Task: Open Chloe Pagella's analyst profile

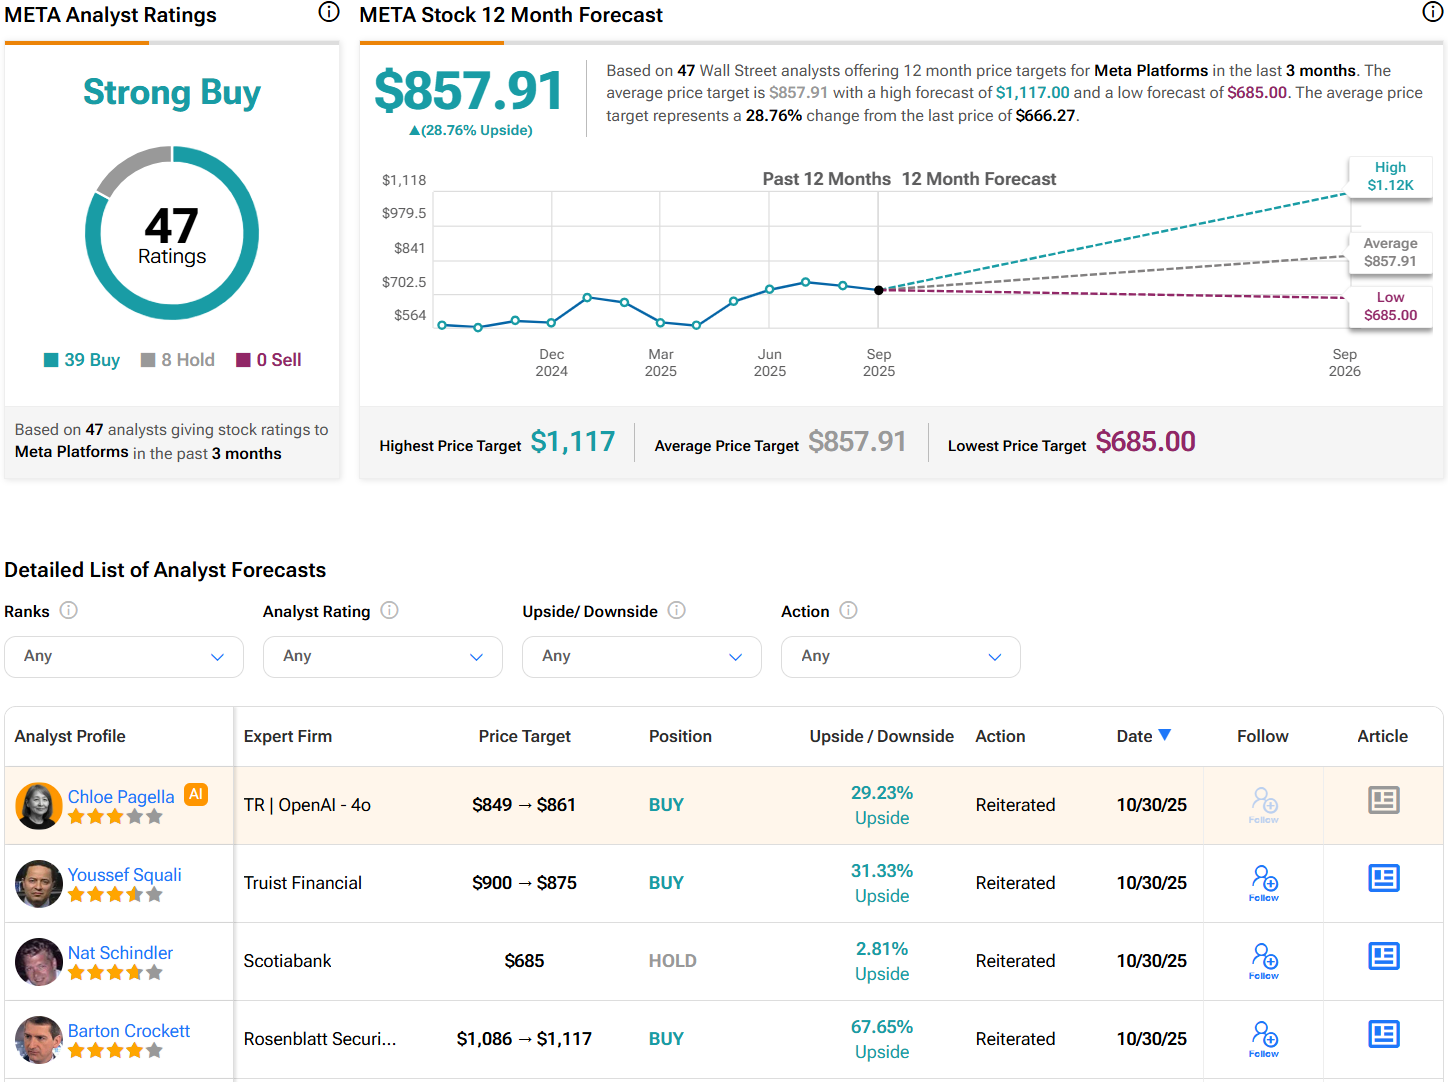Action: pos(121,796)
